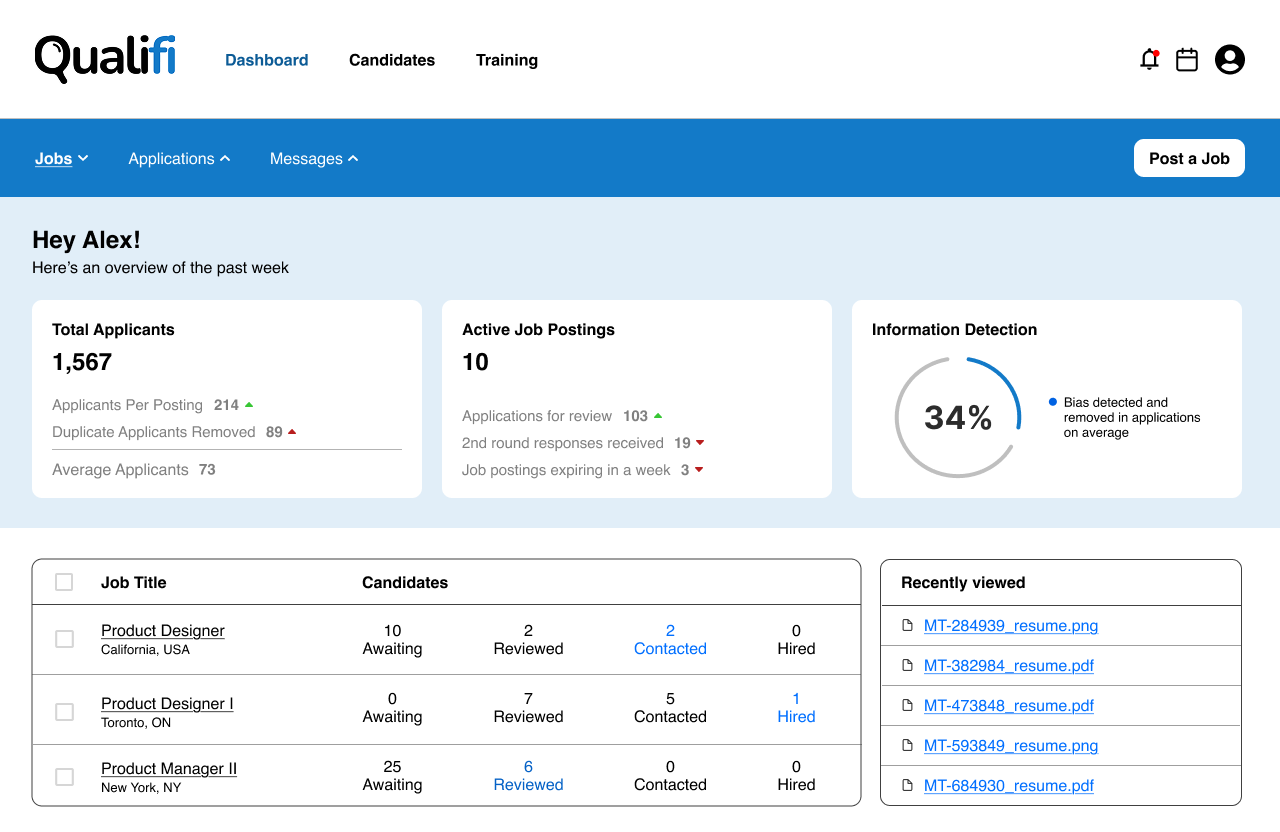Screen dimensions: 1280x832
Task: Click the 34% bias detection progress ring
Action: click(958, 418)
